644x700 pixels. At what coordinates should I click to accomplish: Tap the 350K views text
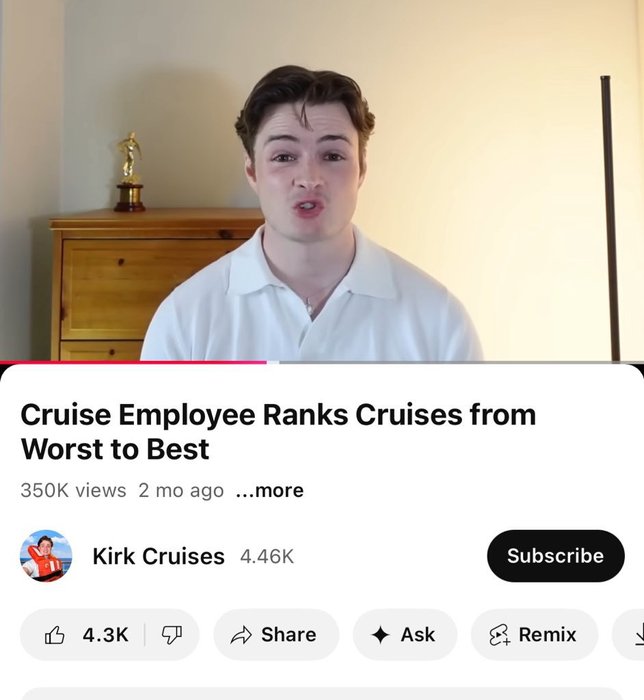point(73,490)
